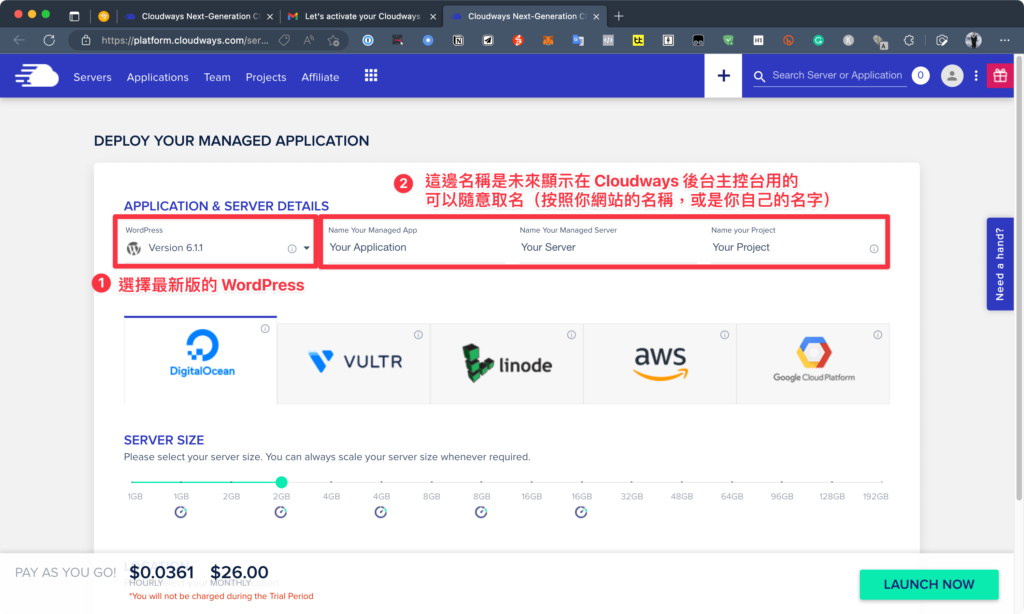Click the browser profile picture
Screen dimensions: 1024x614
(973, 40)
